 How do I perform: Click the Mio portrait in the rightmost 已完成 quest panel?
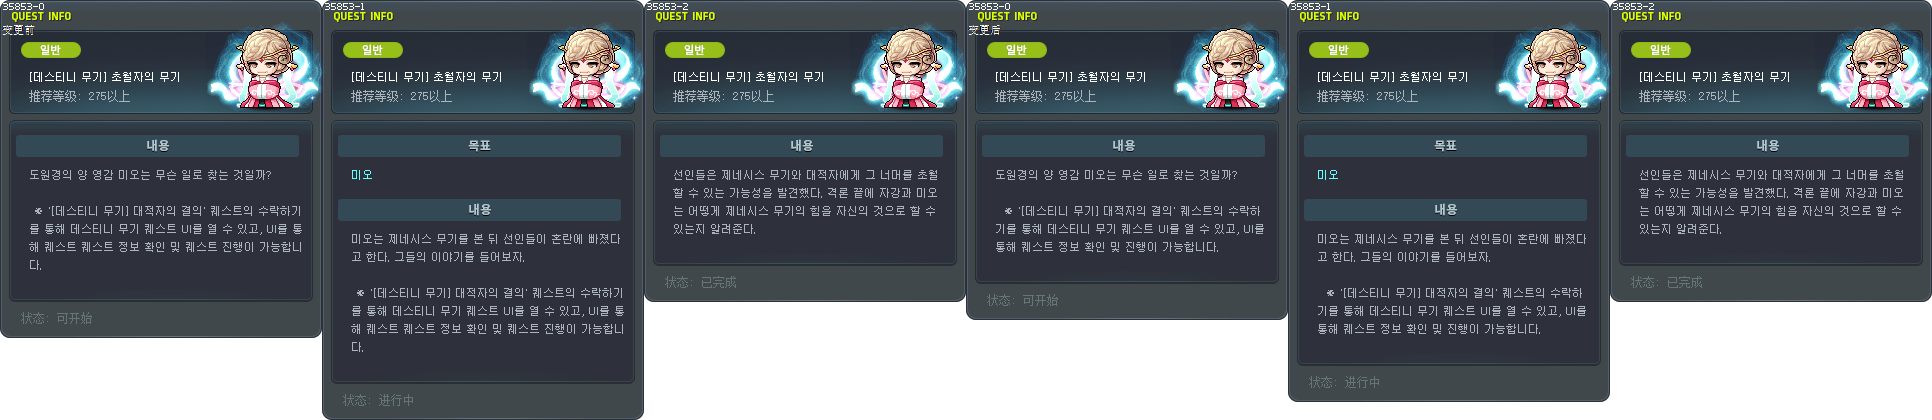[x=1873, y=69]
